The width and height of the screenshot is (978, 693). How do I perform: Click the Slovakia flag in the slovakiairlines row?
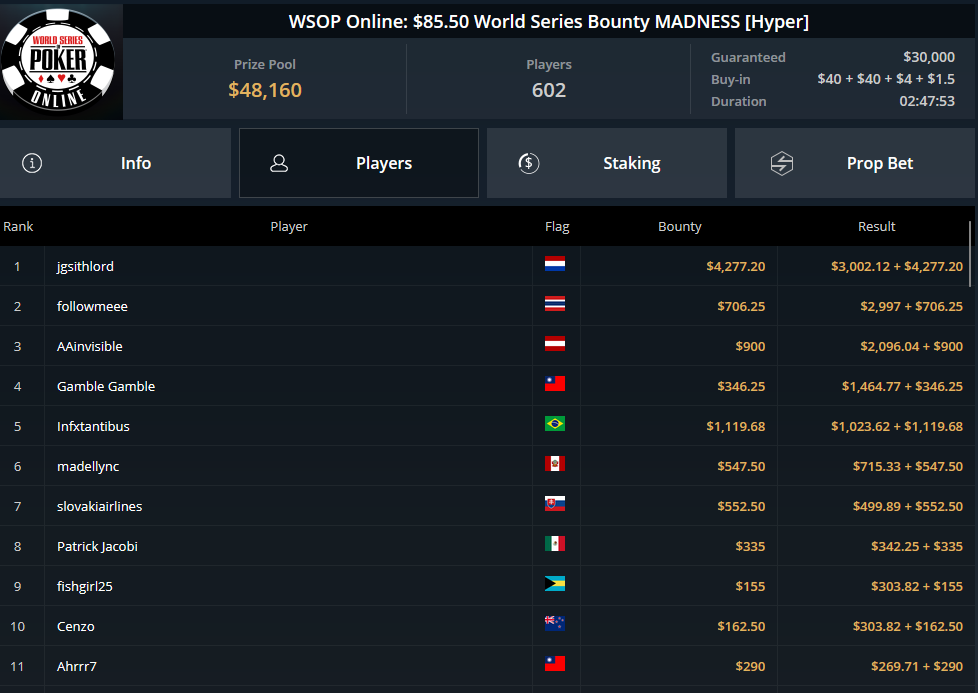554,503
